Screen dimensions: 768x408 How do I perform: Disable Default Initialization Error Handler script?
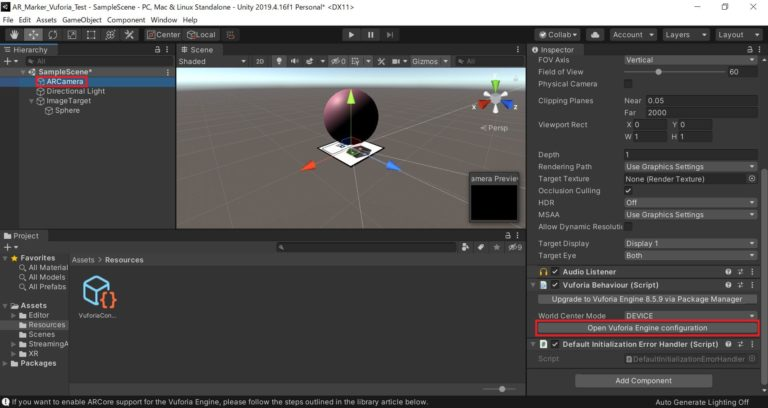pos(555,344)
